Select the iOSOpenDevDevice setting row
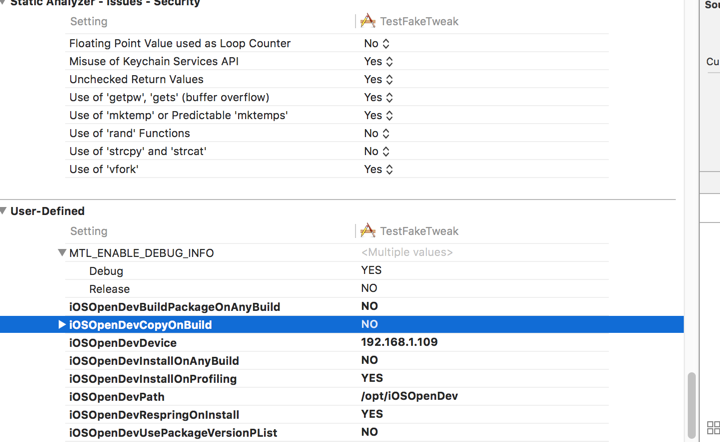The width and height of the screenshot is (720, 442). (123, 343)
